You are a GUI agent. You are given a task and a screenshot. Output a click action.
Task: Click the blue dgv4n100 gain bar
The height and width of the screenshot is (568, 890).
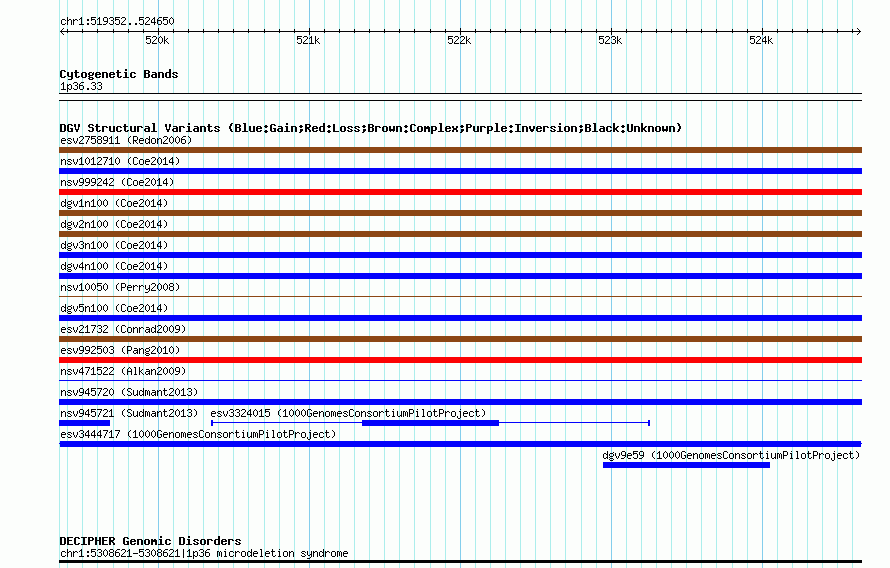click(460, 276)
